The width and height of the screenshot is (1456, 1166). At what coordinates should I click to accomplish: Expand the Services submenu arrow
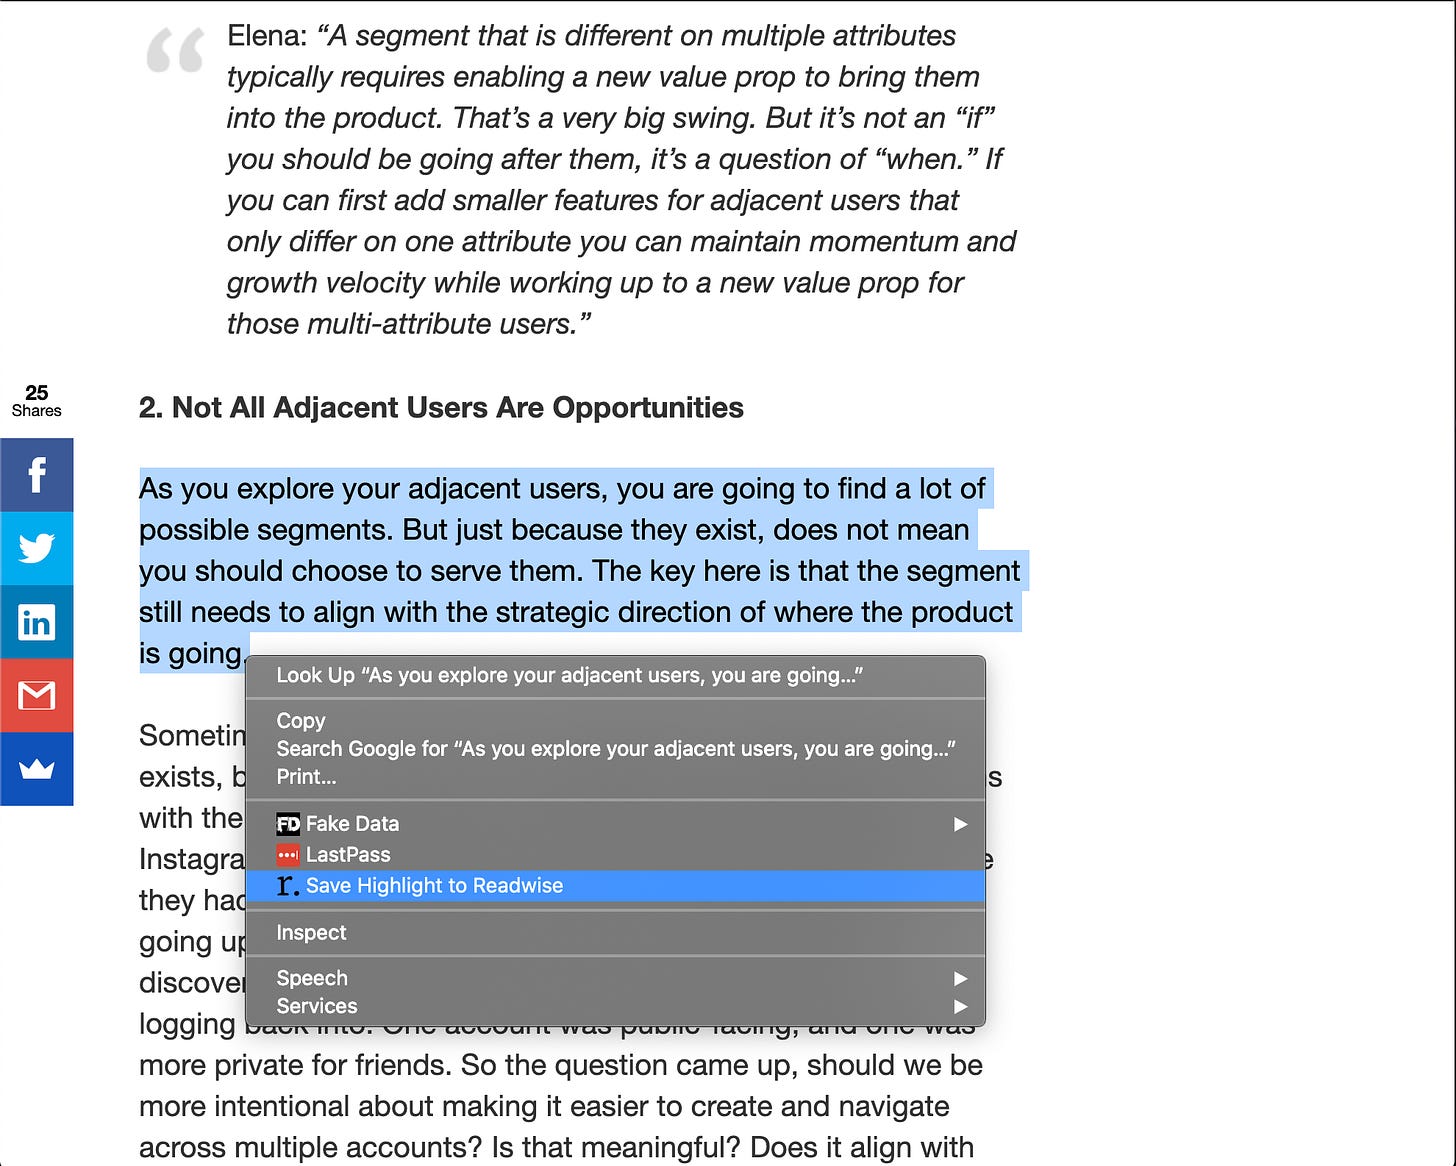960,1006
